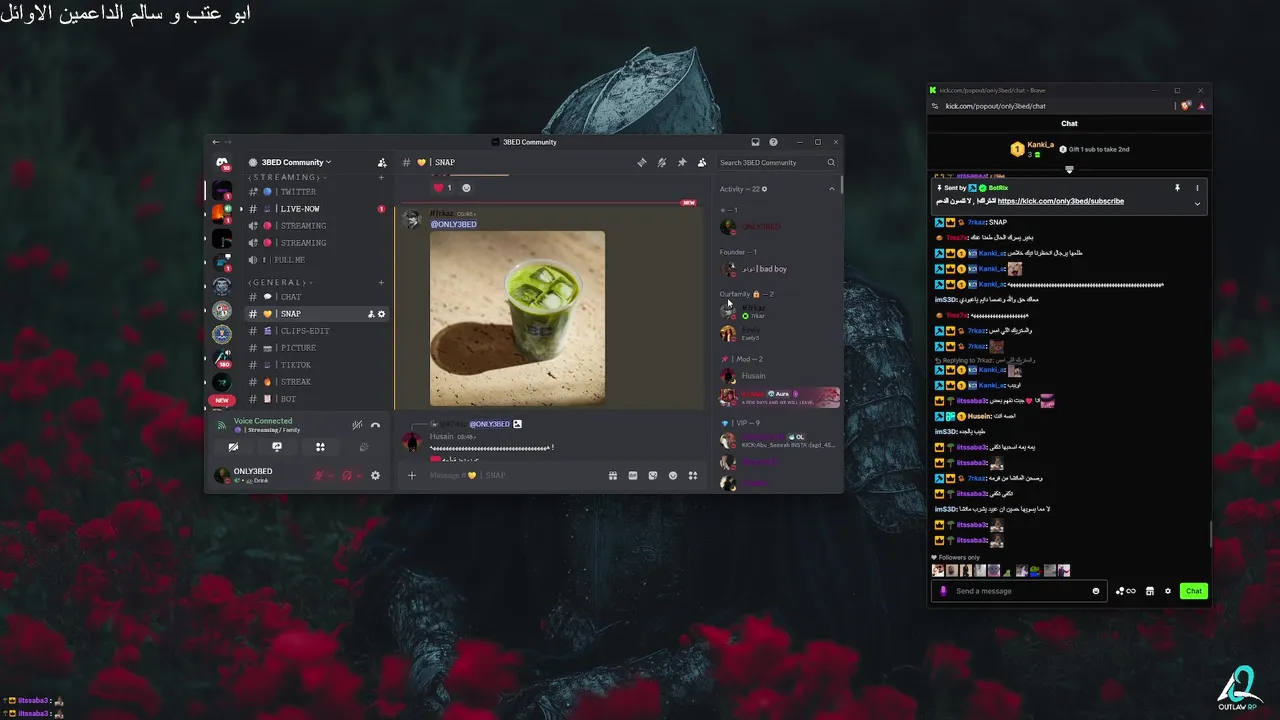Viewport: 1280px width, 720px height.
Task: Open threads icon in SNAP header
Action: click(642, 162)
